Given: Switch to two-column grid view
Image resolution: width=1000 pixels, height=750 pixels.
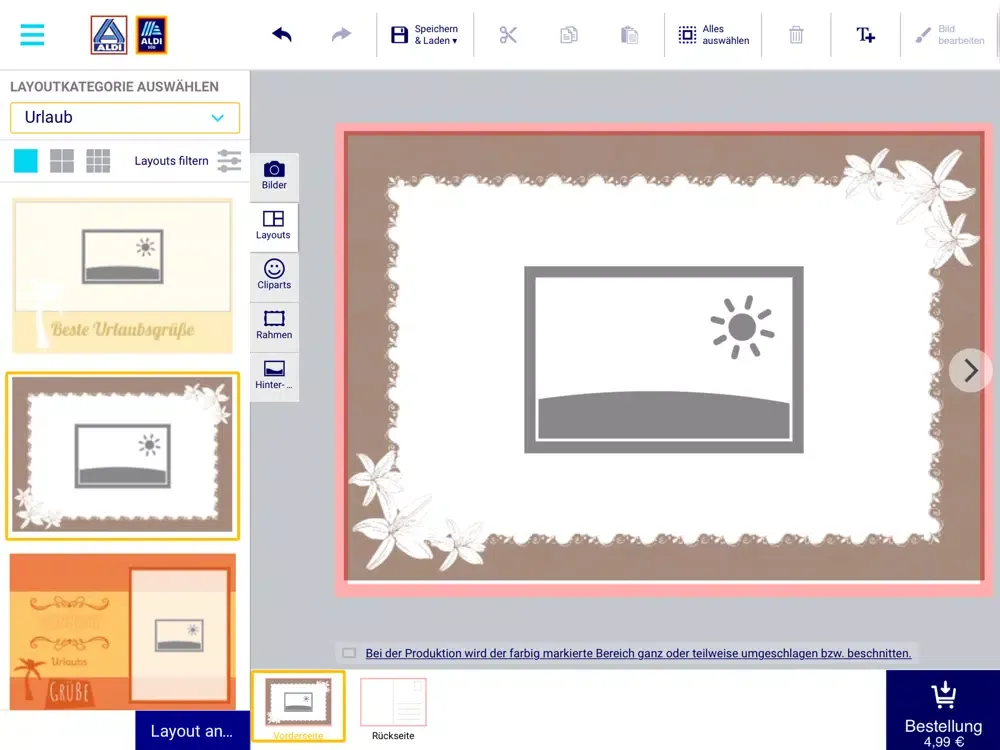Looking at the screenshot, I should coord(62,161).
